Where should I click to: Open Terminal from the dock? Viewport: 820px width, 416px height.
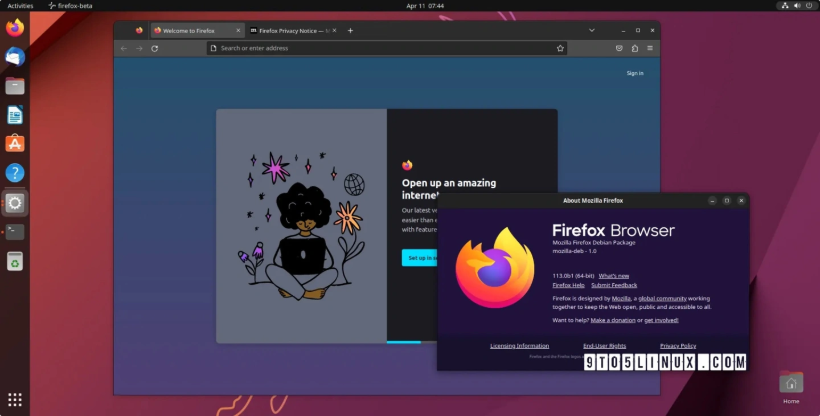(14, 232)
